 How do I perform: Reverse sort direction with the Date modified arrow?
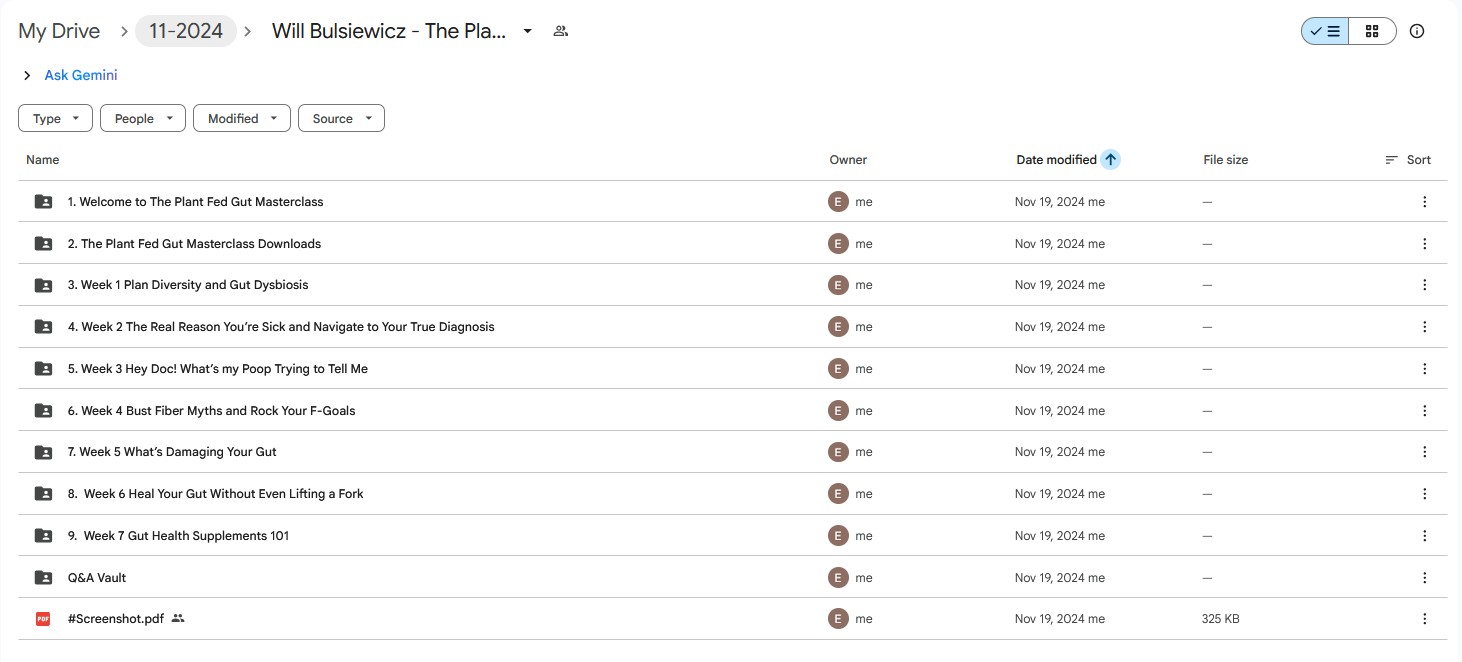tap(1110, 159)
